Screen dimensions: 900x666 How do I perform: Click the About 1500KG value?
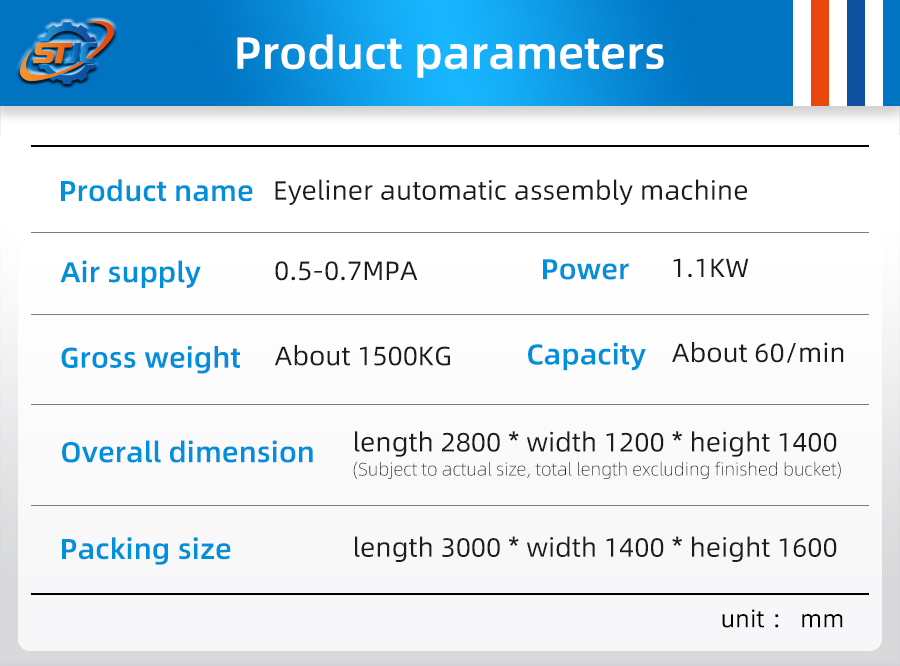tap(363, 357)
